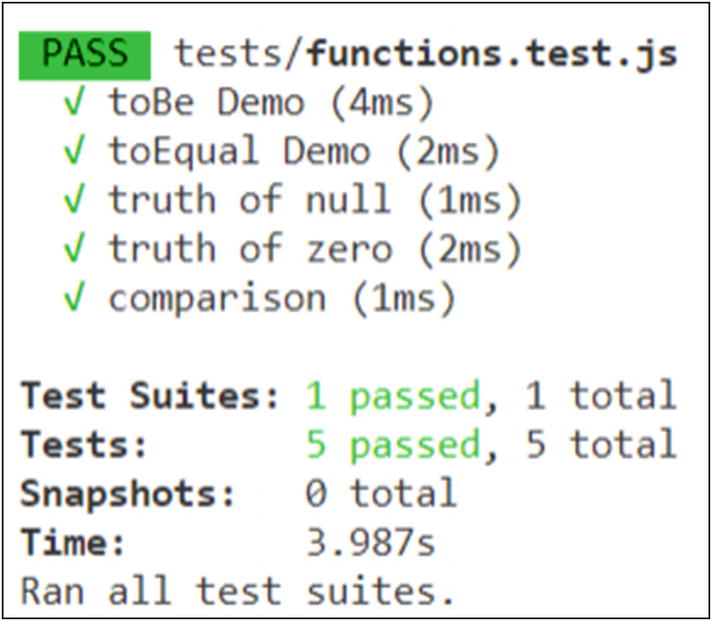Image resolution: width=712 pixels, height=621 pixels.
Task: Select the truth of null test name
Action: coord(250,200)
